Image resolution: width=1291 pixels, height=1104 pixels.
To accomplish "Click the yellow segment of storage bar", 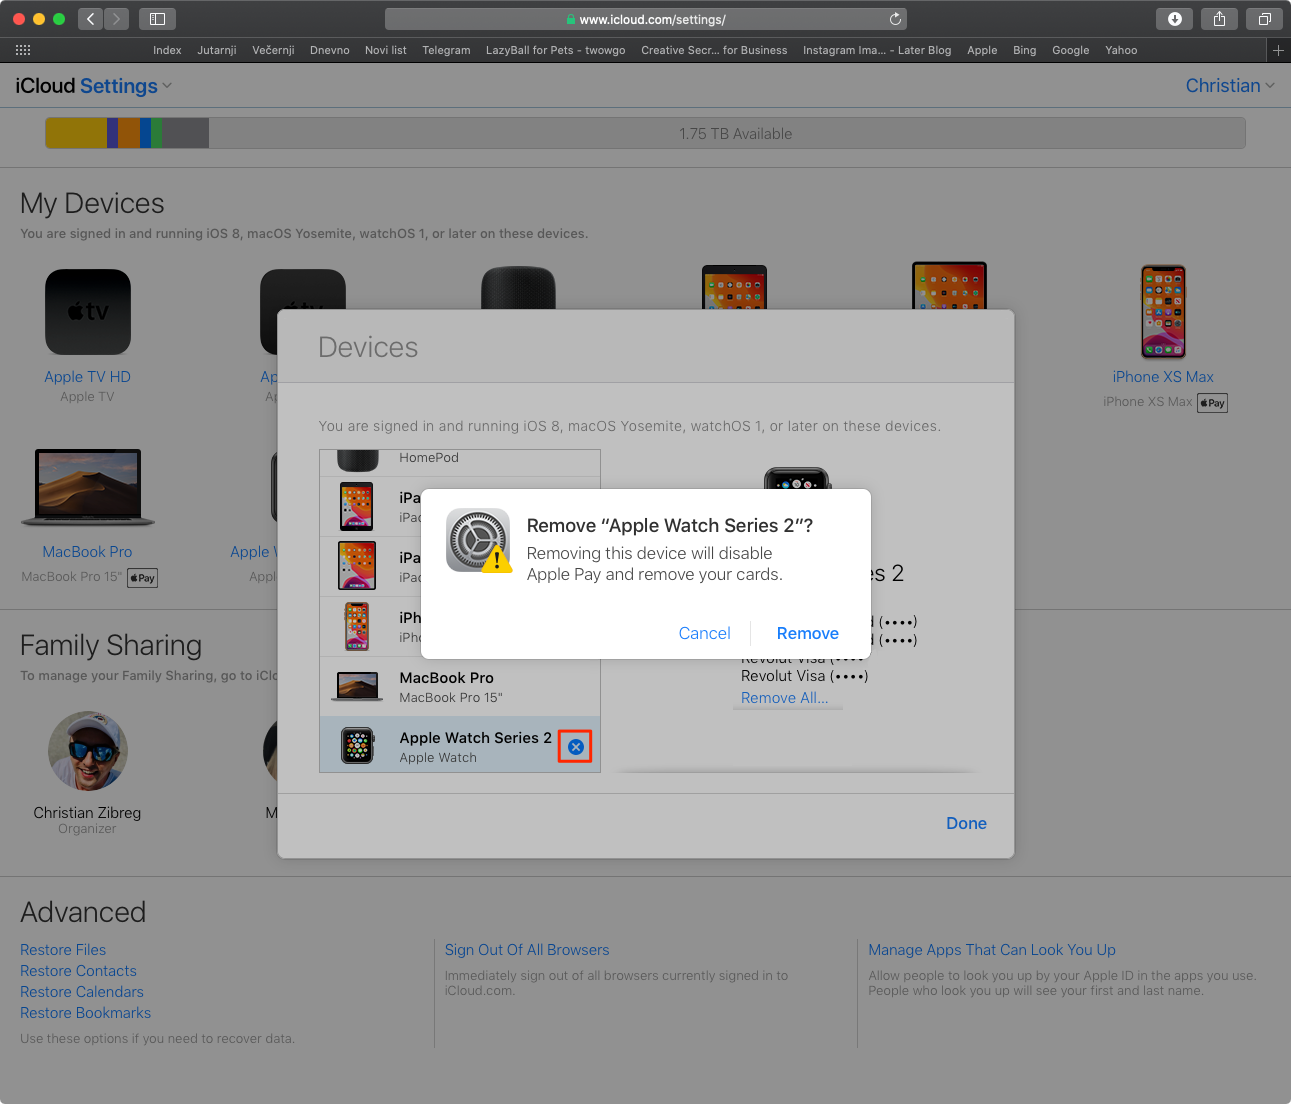I will tap(76, 133).
